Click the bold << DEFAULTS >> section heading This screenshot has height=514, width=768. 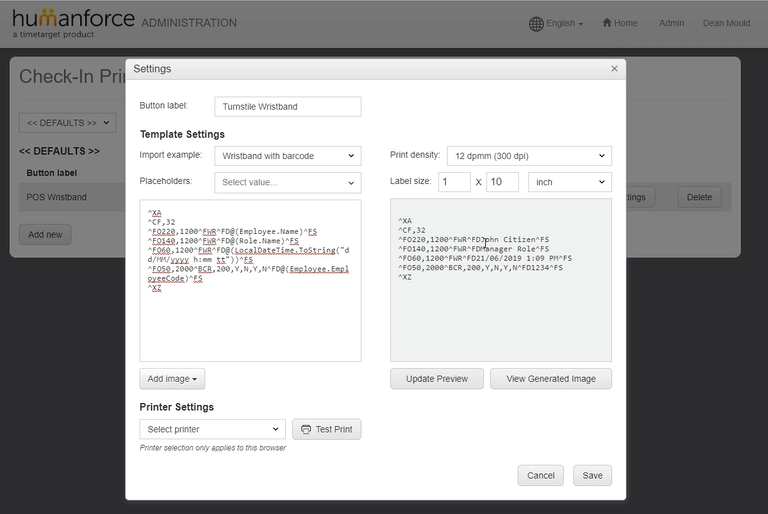(59, 151)
